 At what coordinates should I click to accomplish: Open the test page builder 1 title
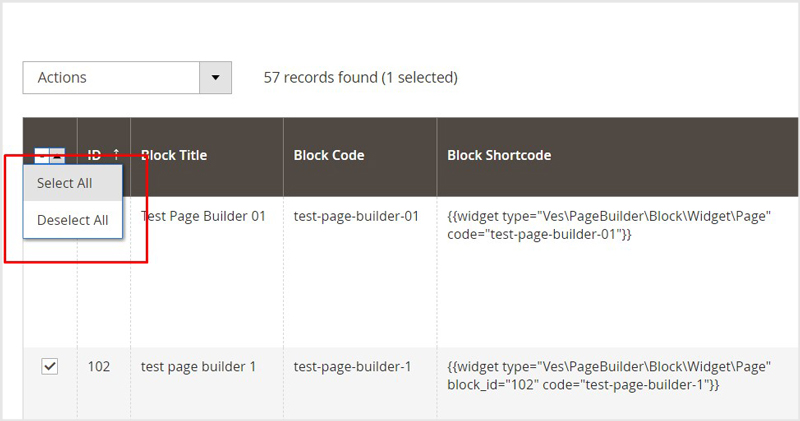pos(198,366)
